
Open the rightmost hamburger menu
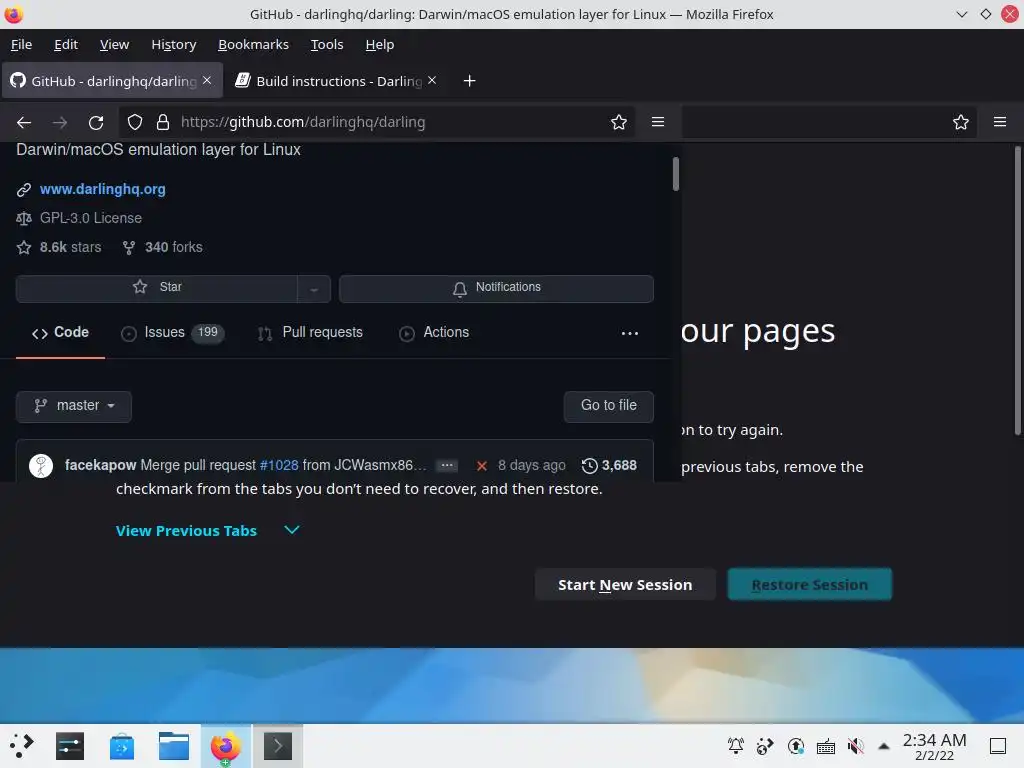coord(1000,122)
